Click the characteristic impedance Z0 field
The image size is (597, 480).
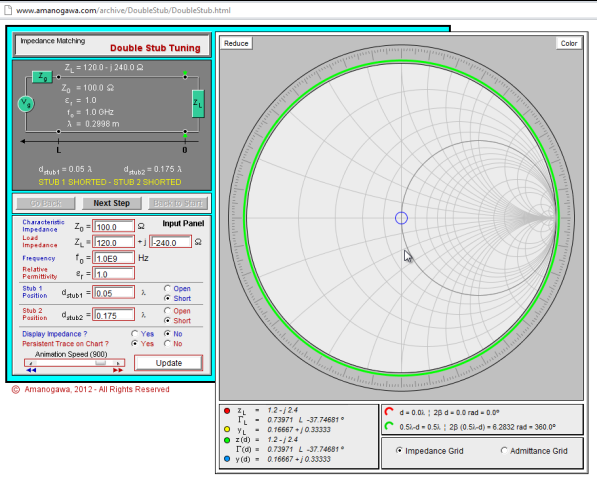[x=113, y=226]
